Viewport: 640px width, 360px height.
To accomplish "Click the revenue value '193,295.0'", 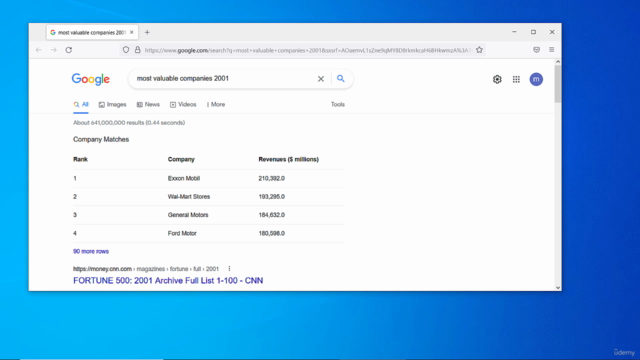I will pos(271,197).
